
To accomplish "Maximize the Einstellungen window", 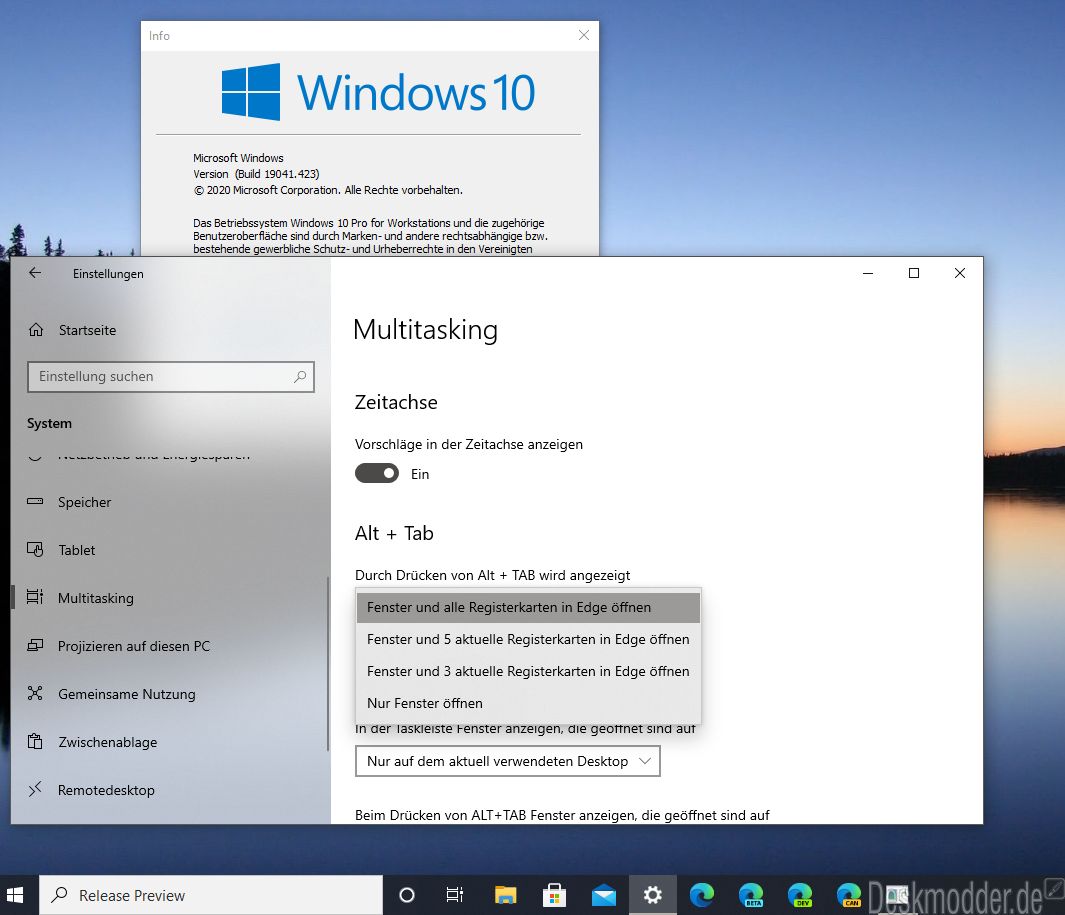I will pos(914,273).
